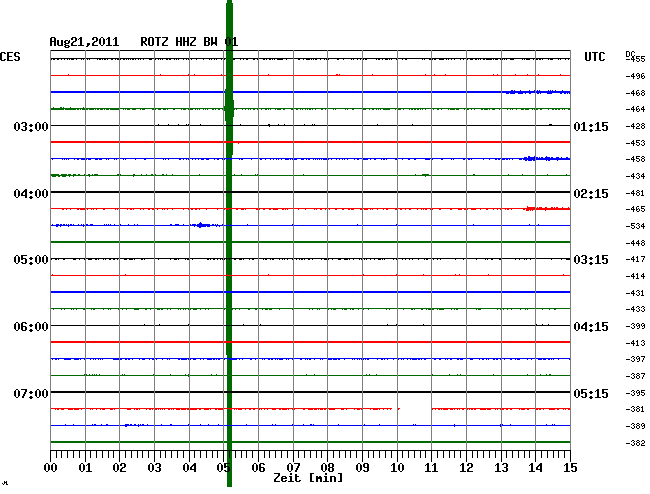Click the DC offset value -413
Screen dimensions: 650x494
coord(635,343)
